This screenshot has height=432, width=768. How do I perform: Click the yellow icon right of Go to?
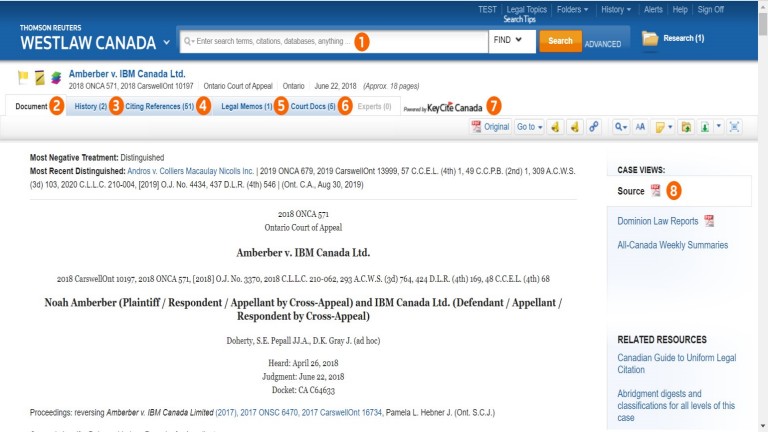555,127
